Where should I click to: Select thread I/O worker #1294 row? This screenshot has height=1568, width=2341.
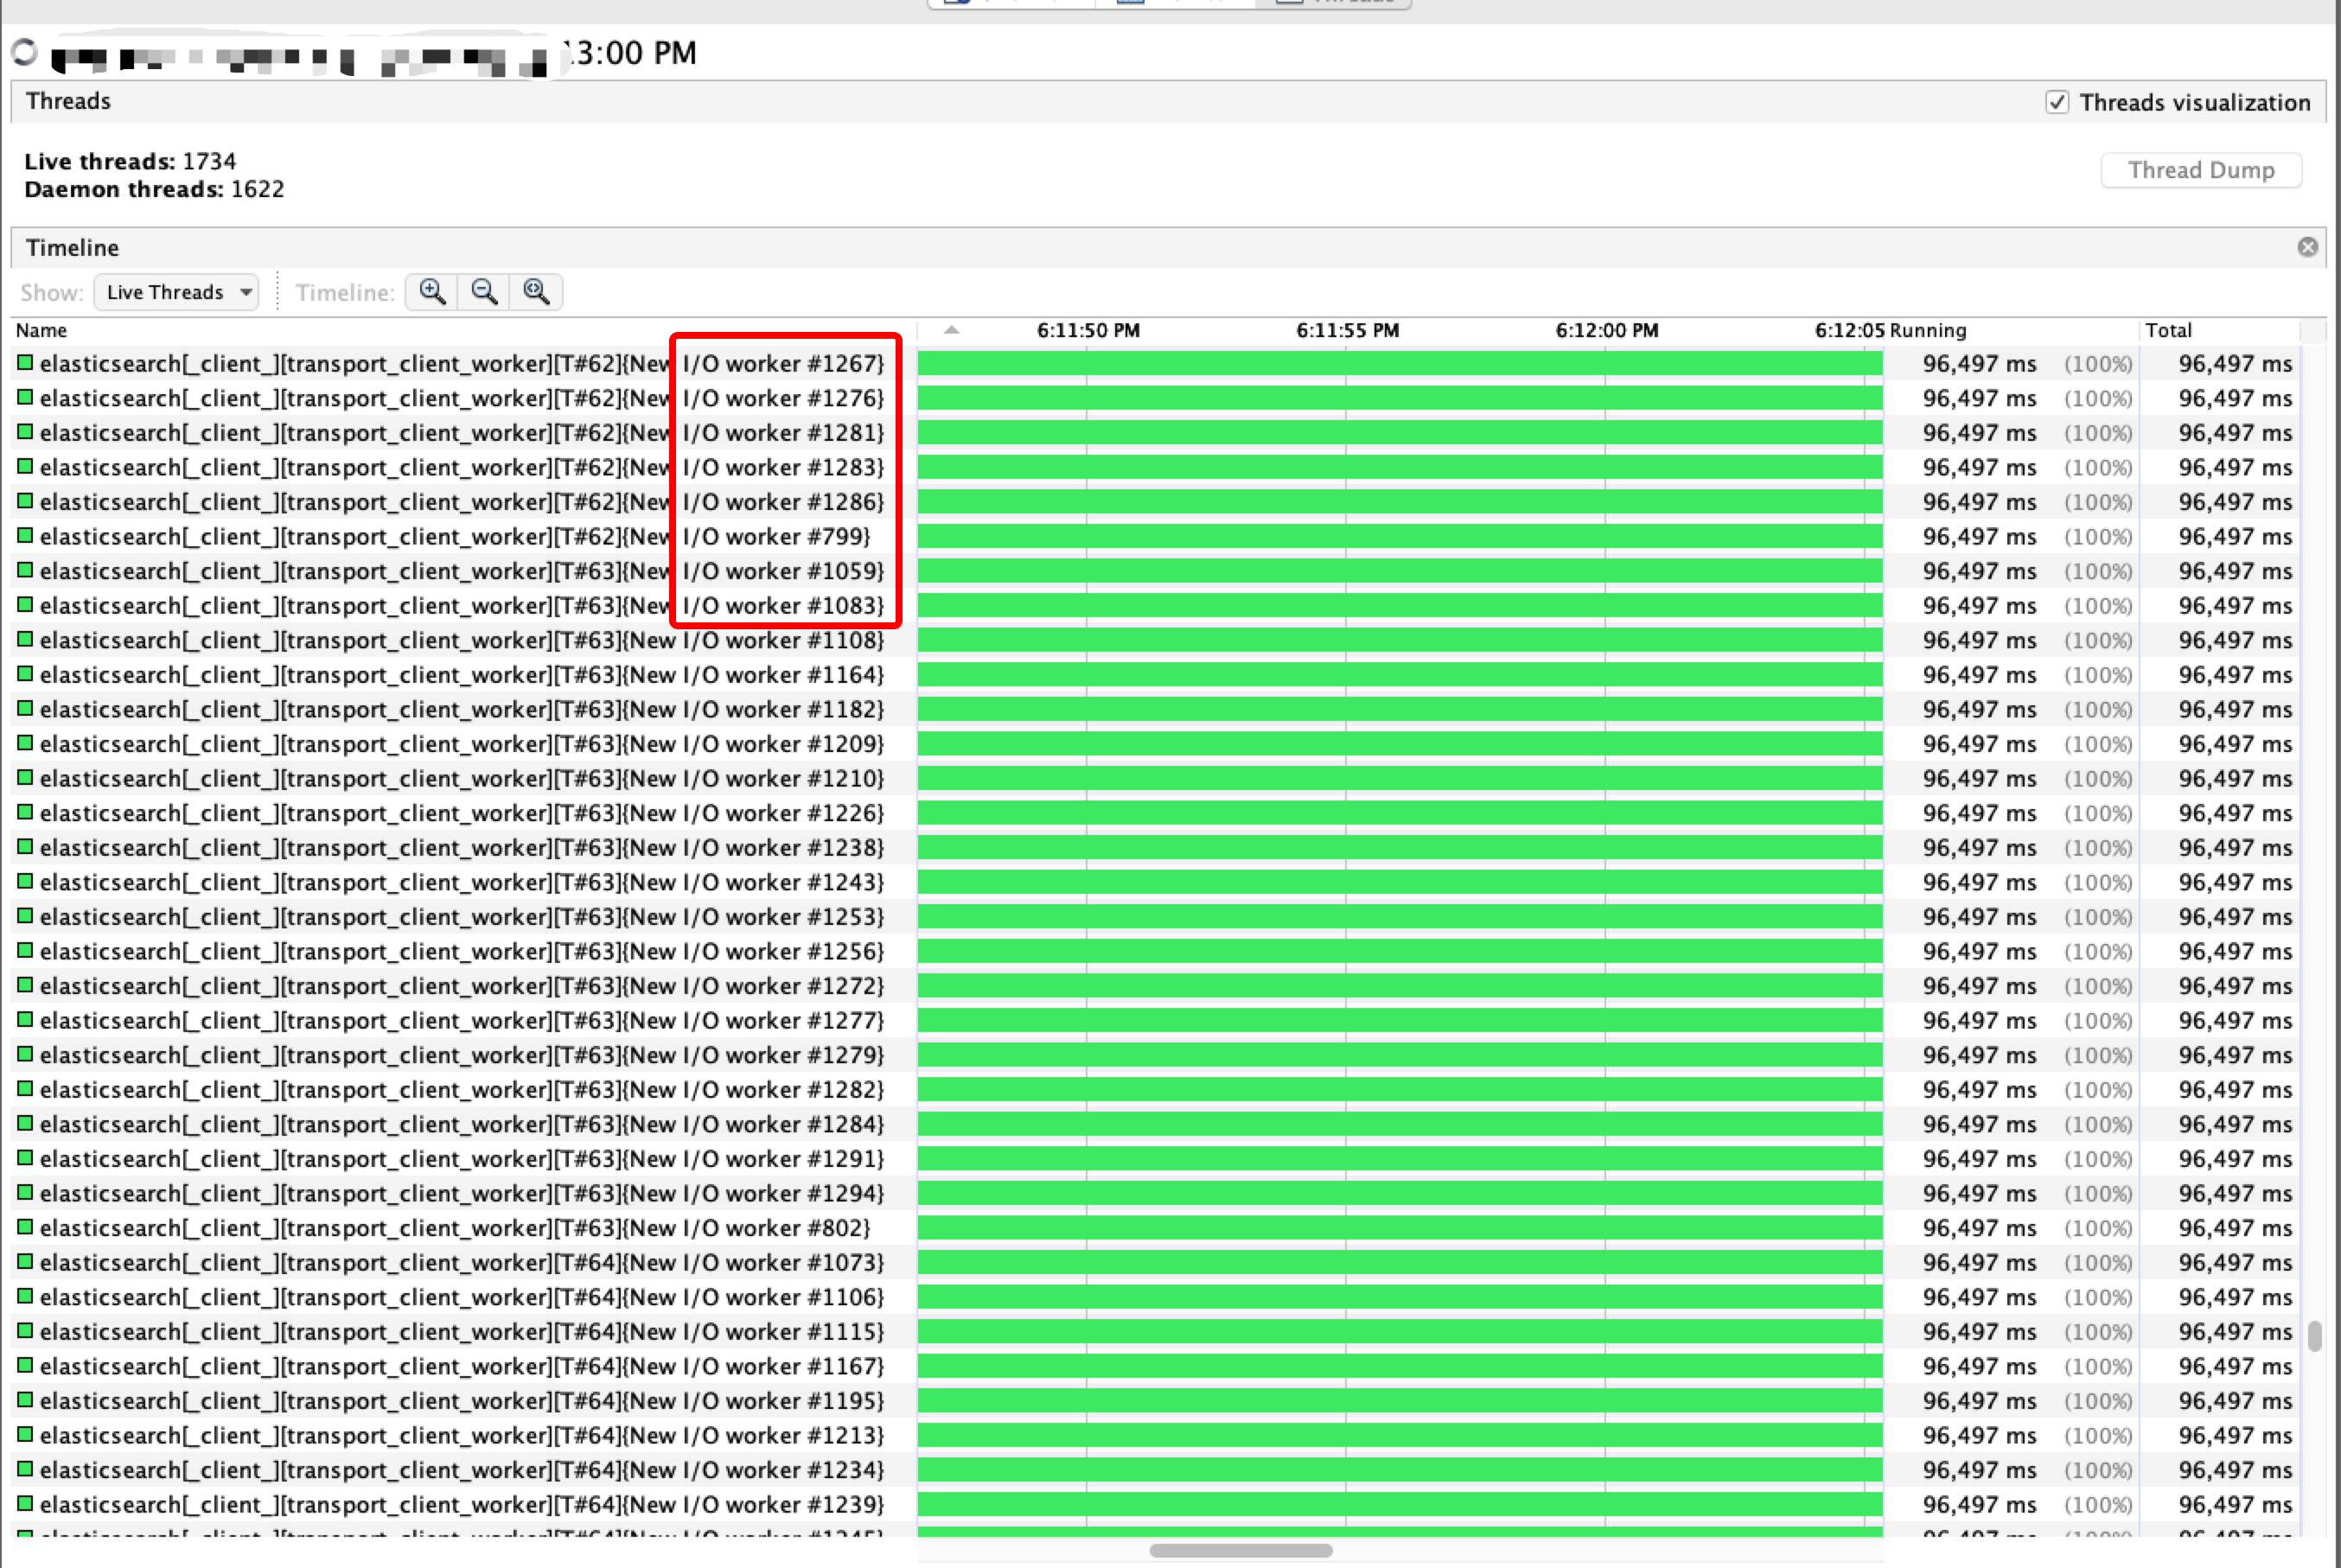(x=1156, y=1194)
